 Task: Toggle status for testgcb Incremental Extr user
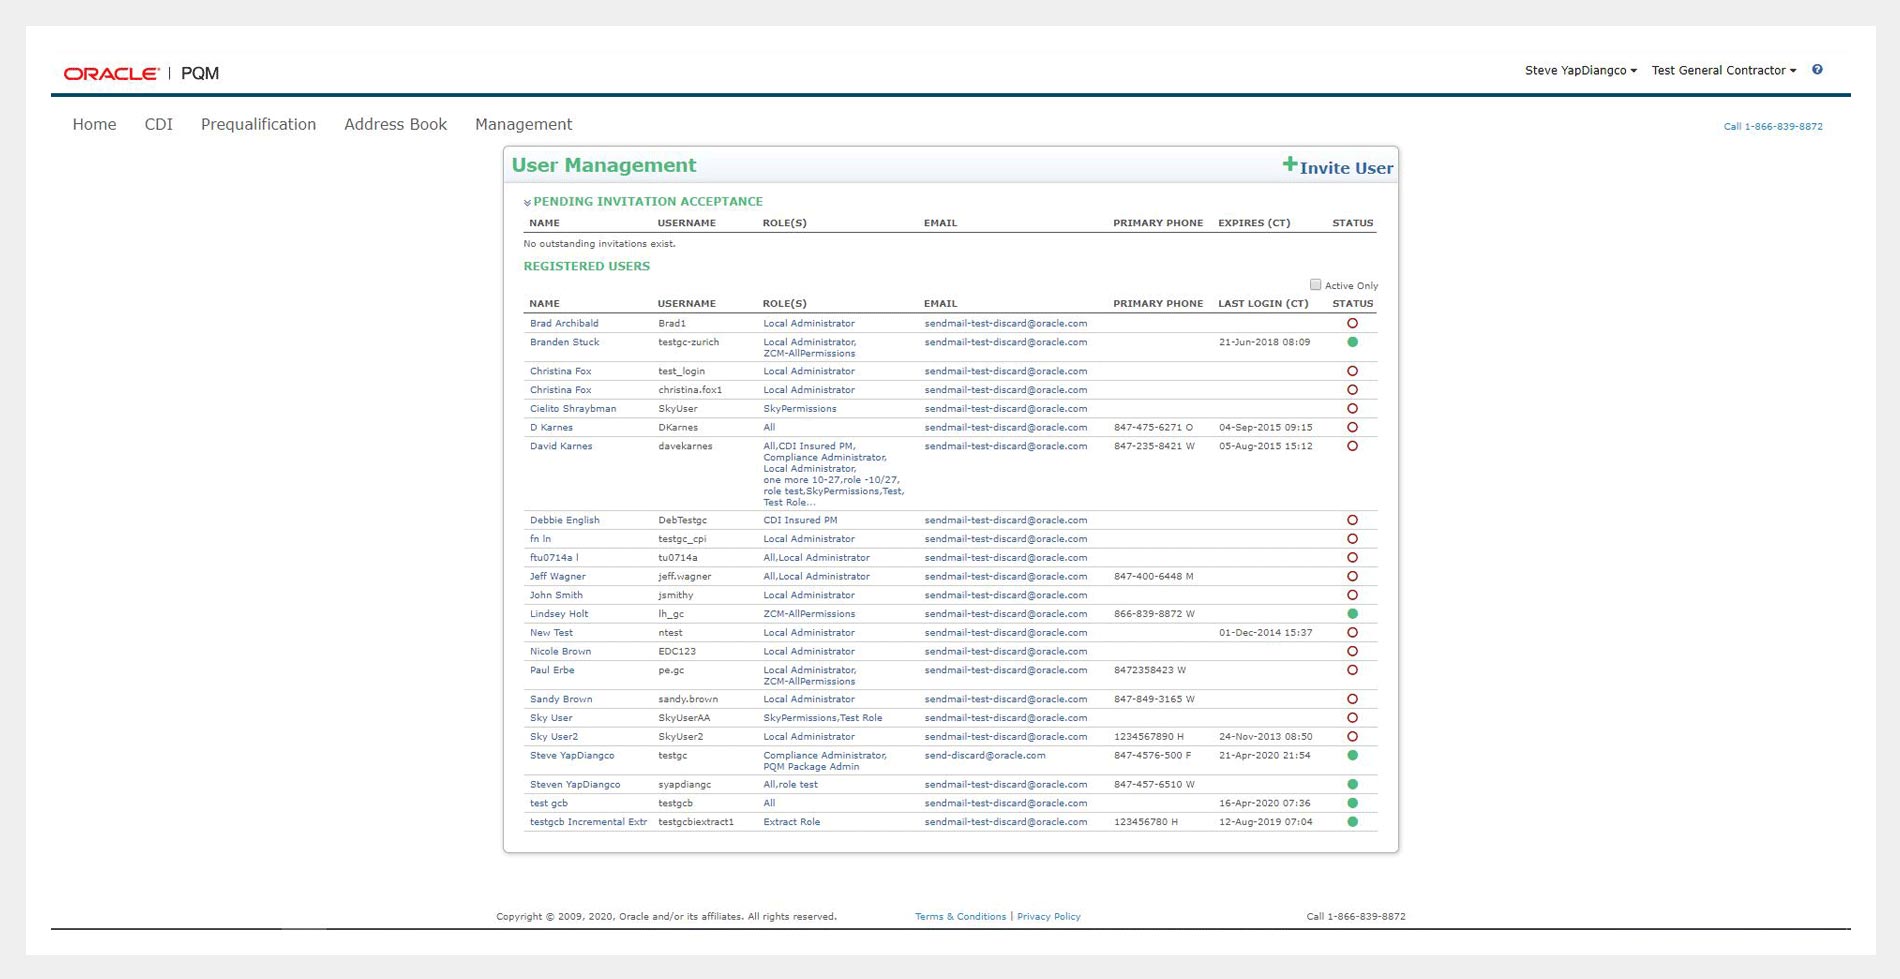click(1352, 822)
